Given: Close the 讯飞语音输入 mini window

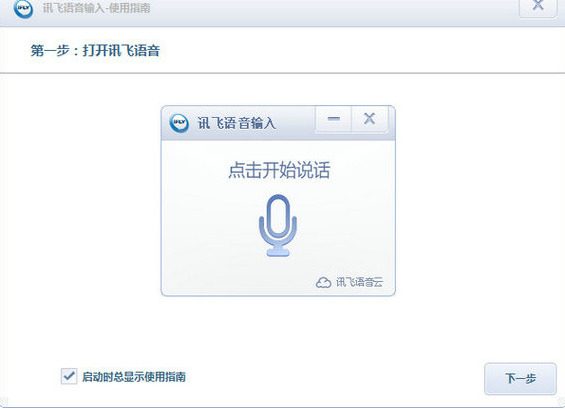Looking at the screenshot, I should pos(370,119).
